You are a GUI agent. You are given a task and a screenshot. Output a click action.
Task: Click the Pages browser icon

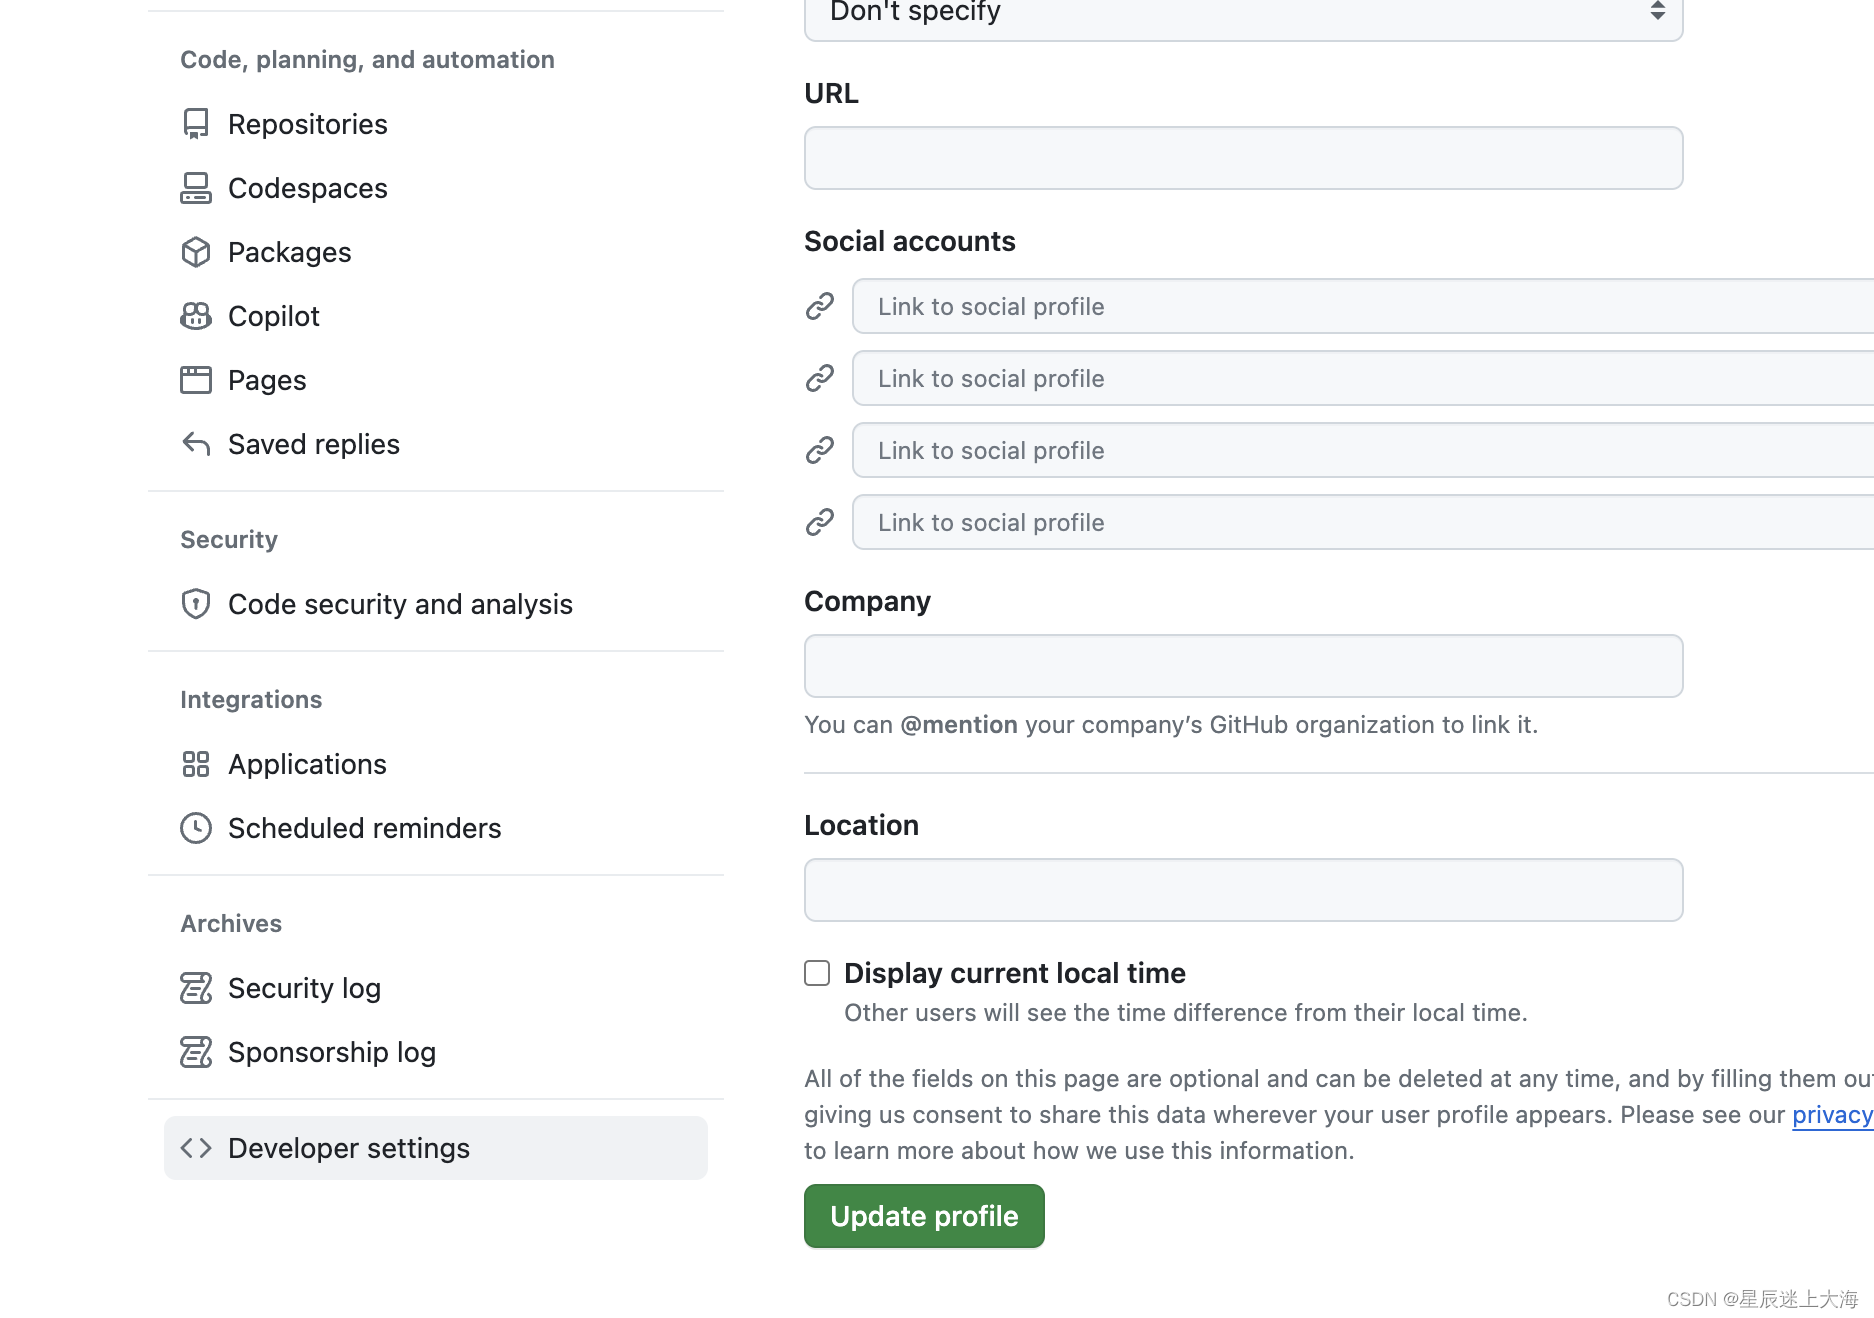click(x=196, y=380)
